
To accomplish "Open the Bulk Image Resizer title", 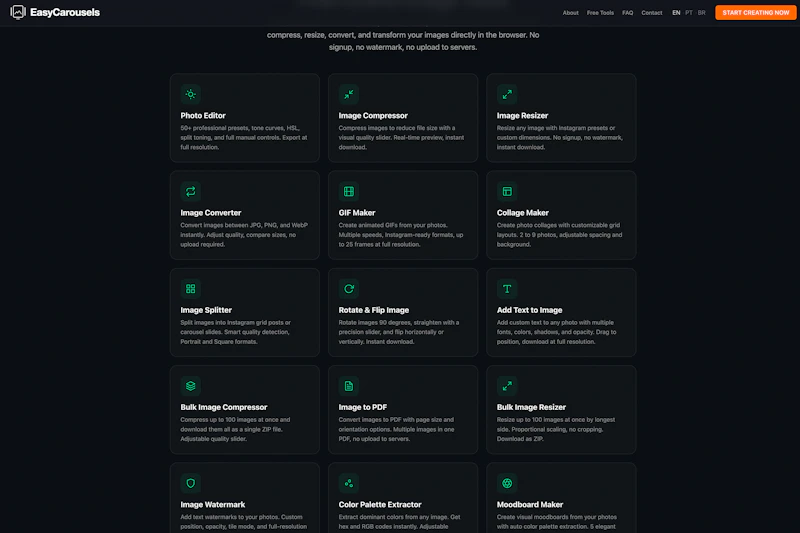I will click(531, 407).
